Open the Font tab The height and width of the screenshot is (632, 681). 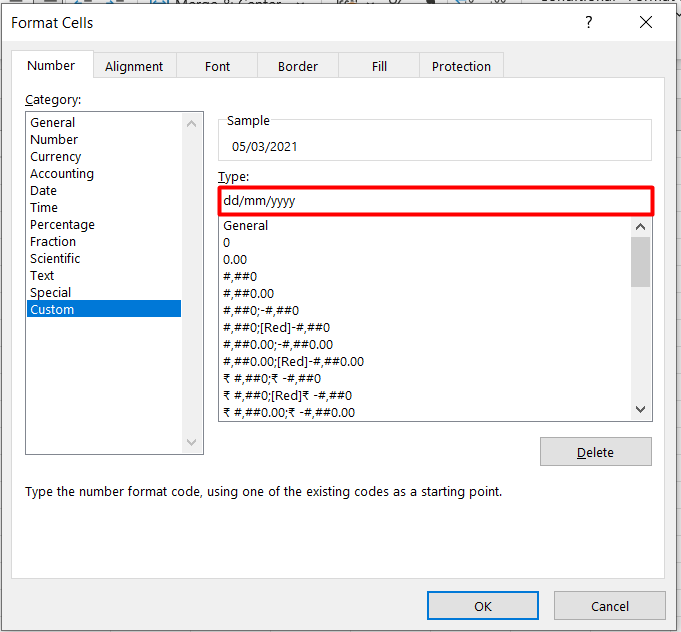[217, 66]
